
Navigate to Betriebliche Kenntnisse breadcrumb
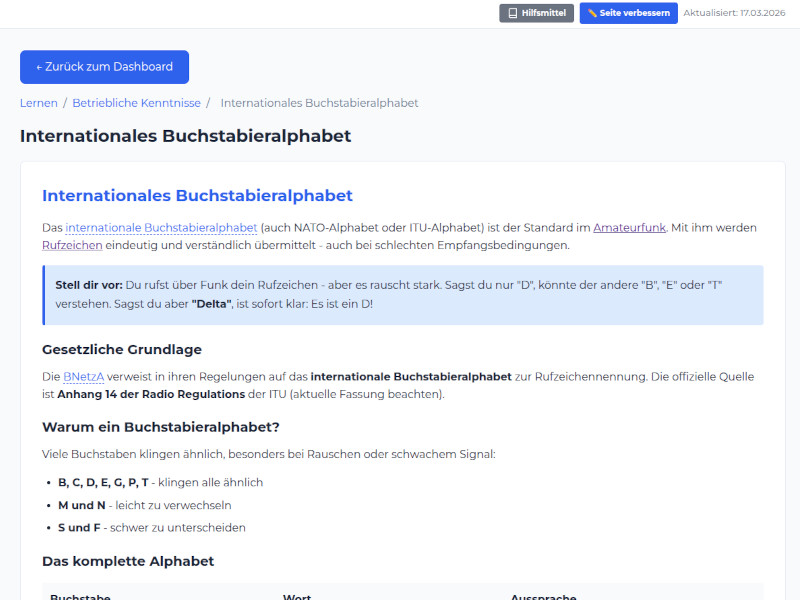(x=136, y=102)
